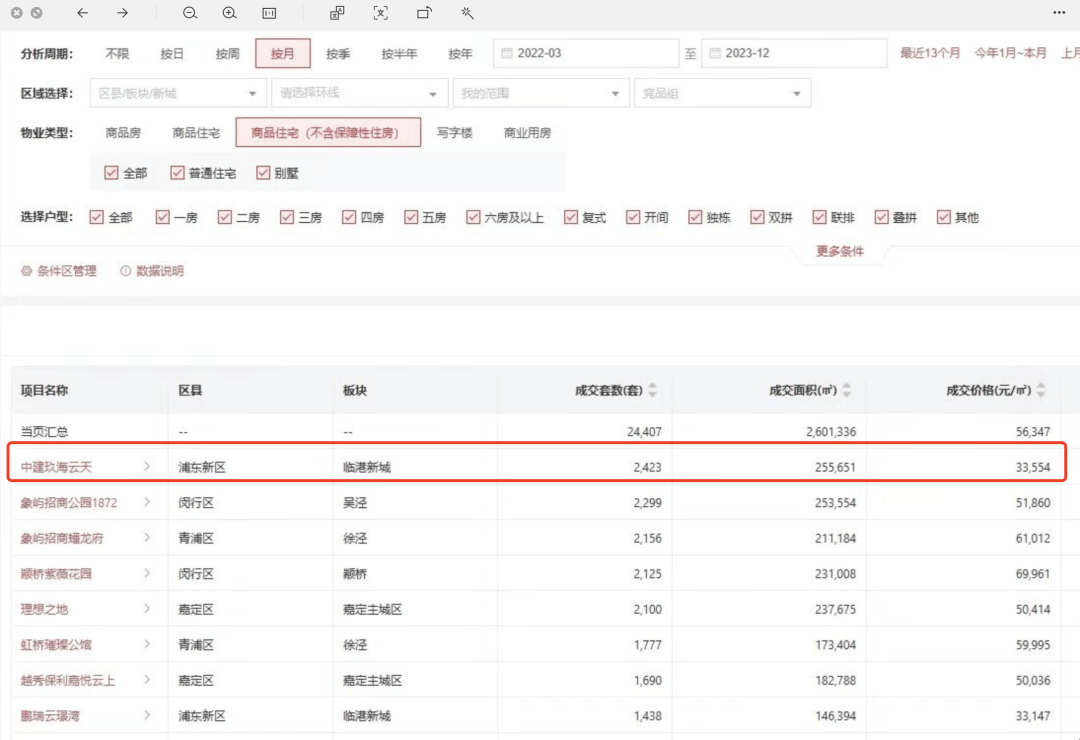
Task: Open the 竞品组 dropdown
Action: point(722,93)
